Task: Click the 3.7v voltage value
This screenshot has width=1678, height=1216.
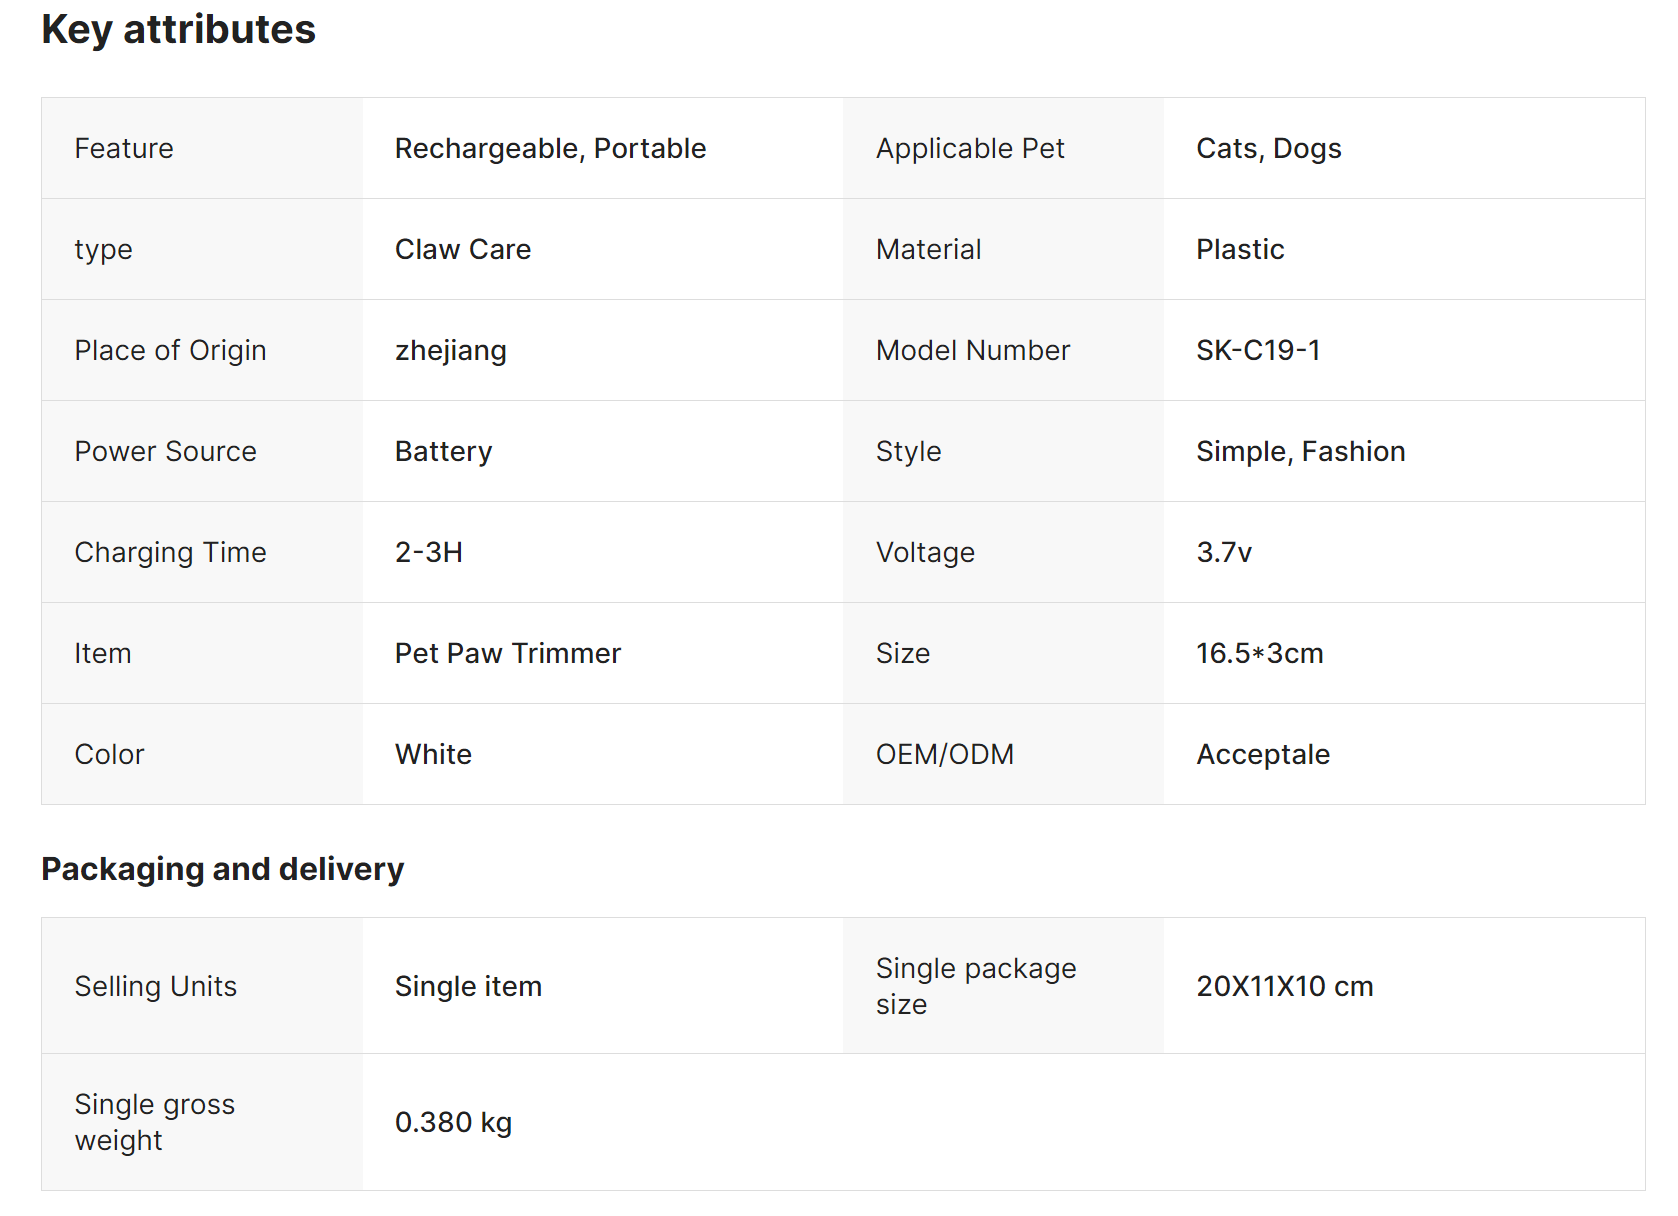Action: tap(1224, 552)
